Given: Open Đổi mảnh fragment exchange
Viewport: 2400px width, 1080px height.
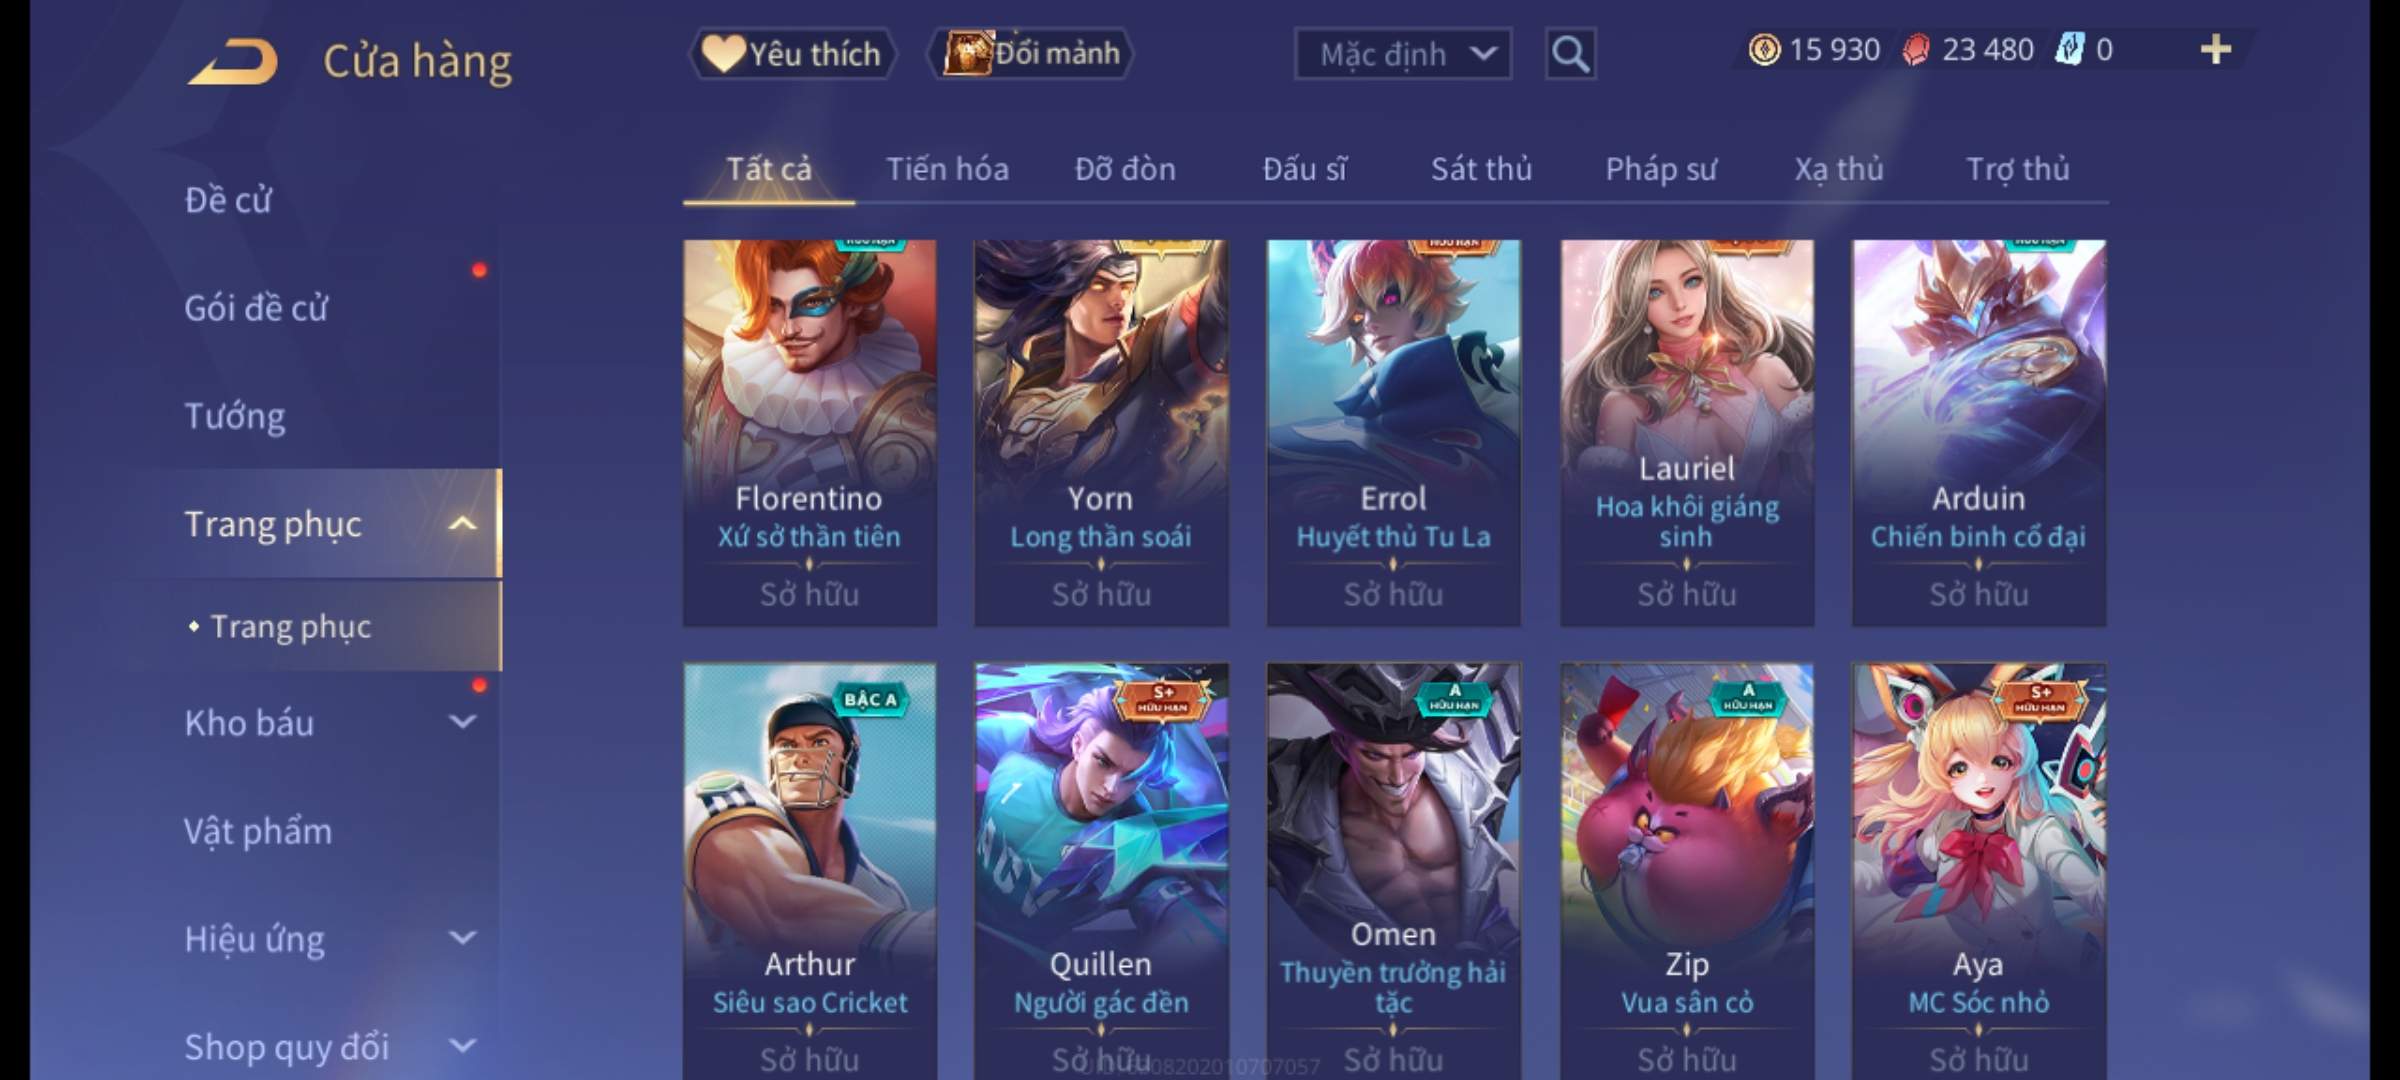Looking at the screenshot, I should pyautogui.click(x=1032, y=54).
